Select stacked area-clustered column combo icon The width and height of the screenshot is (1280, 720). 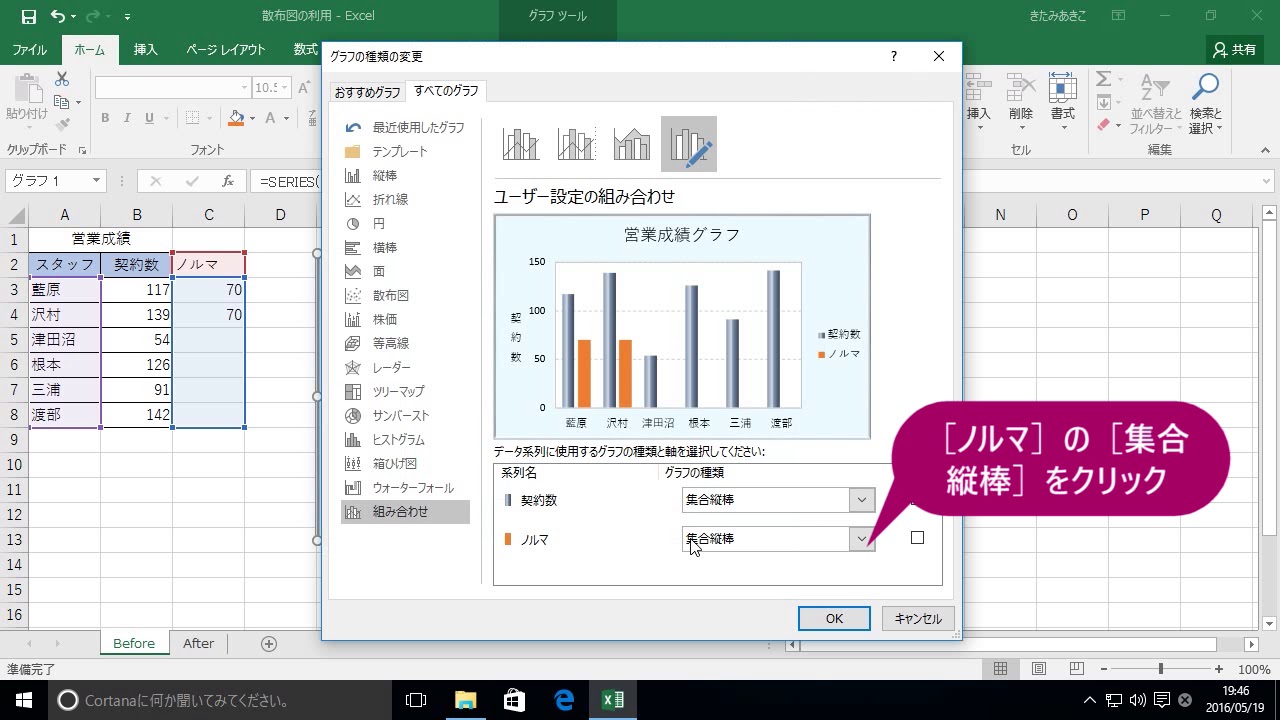(x=632, y=144)
